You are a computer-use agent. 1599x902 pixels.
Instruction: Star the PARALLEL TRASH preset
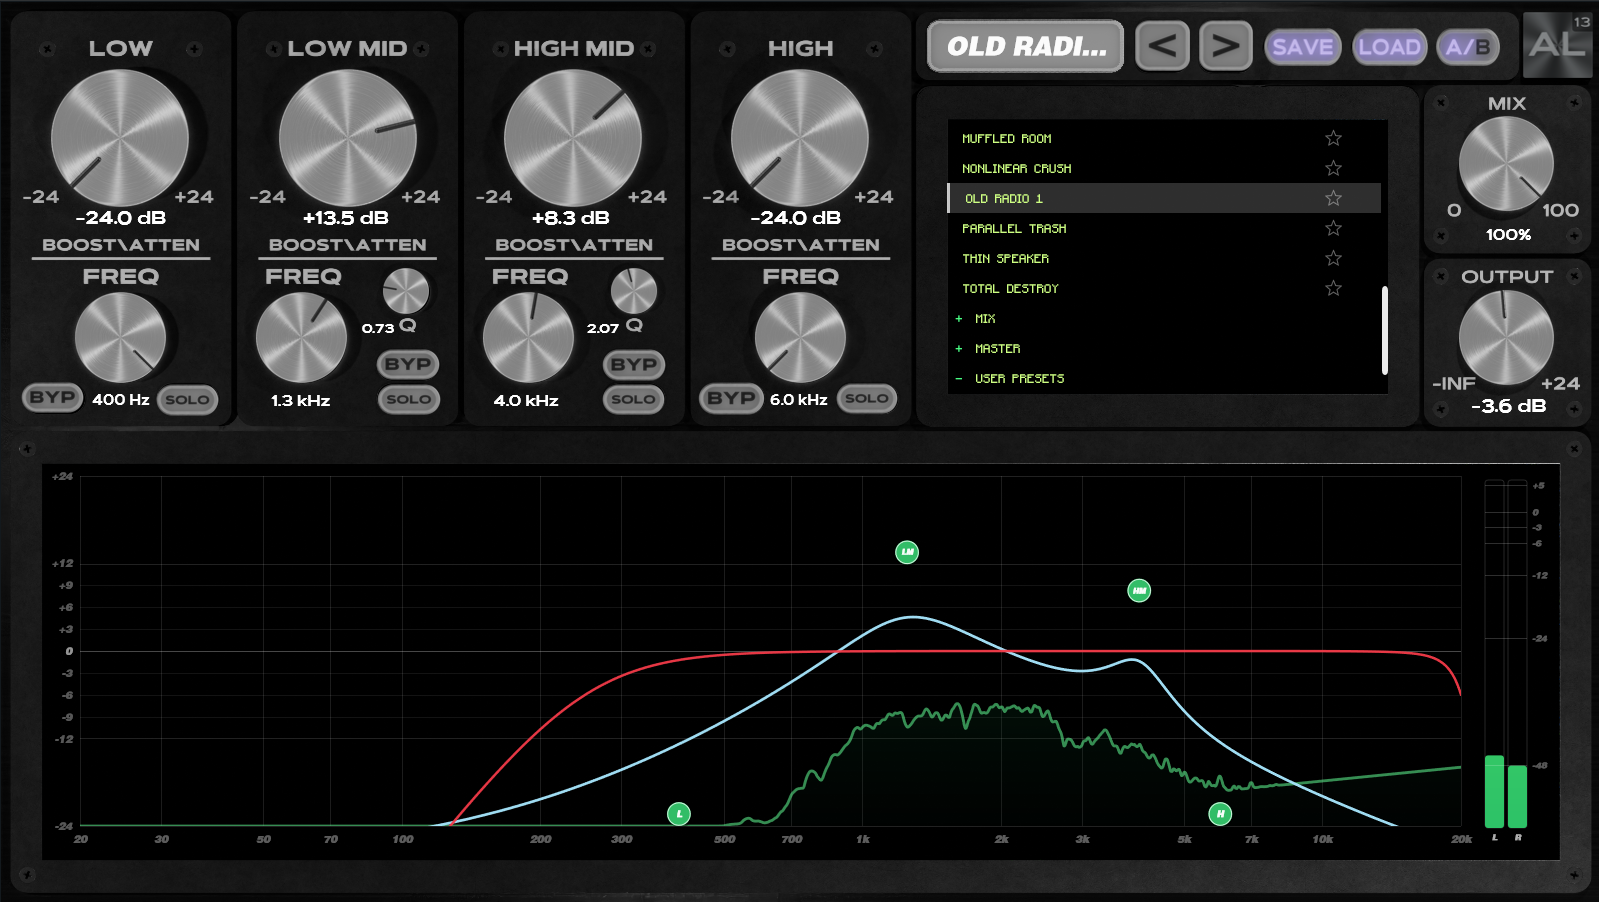[1333, 228]
